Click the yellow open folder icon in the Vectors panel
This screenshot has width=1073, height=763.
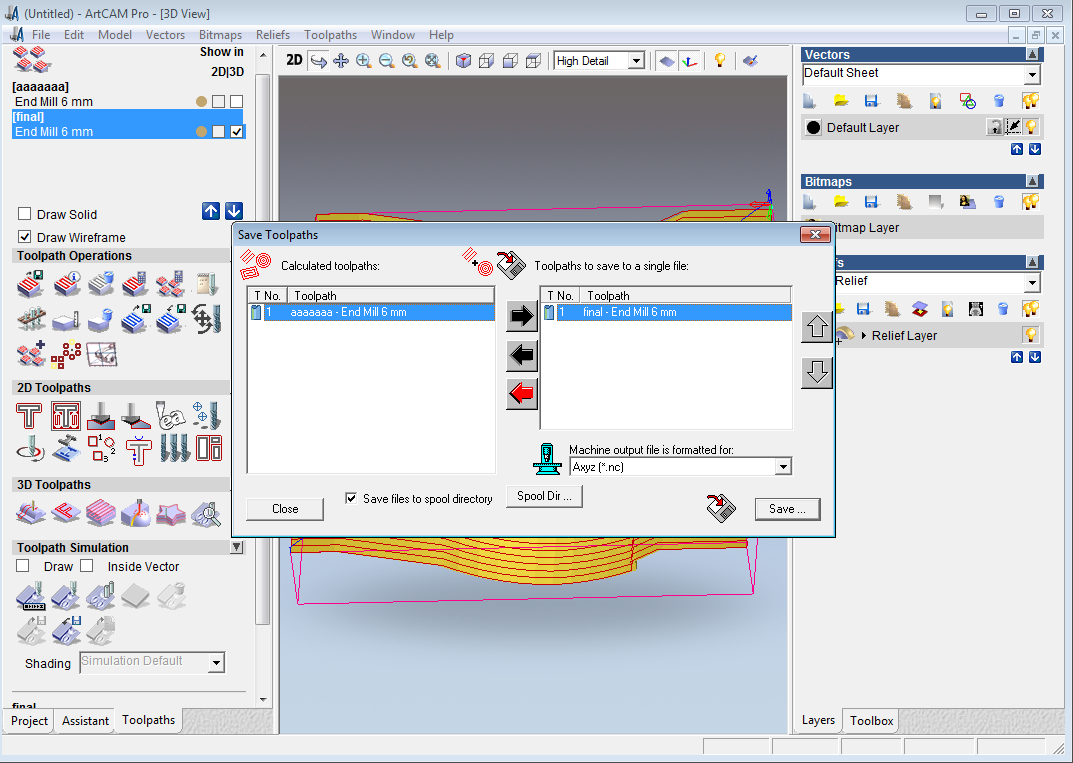coord(841,101)
